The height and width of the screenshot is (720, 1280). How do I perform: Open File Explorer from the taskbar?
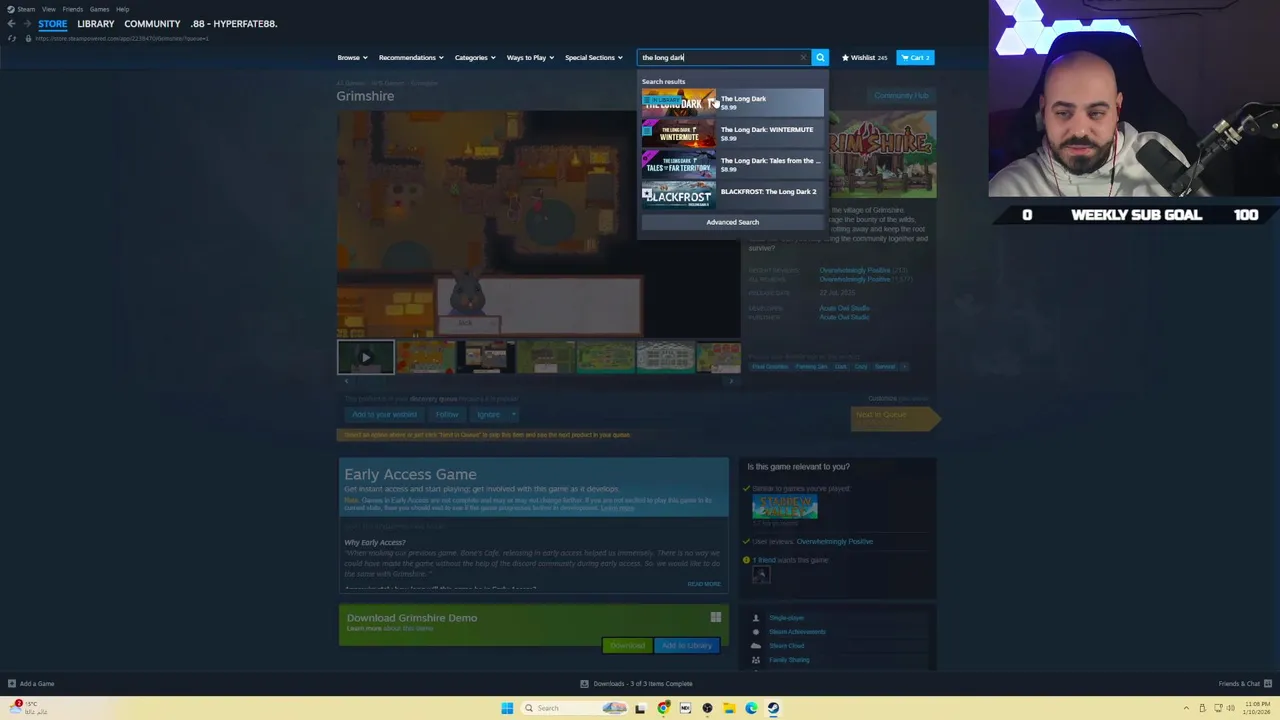[x=729, y=708]
